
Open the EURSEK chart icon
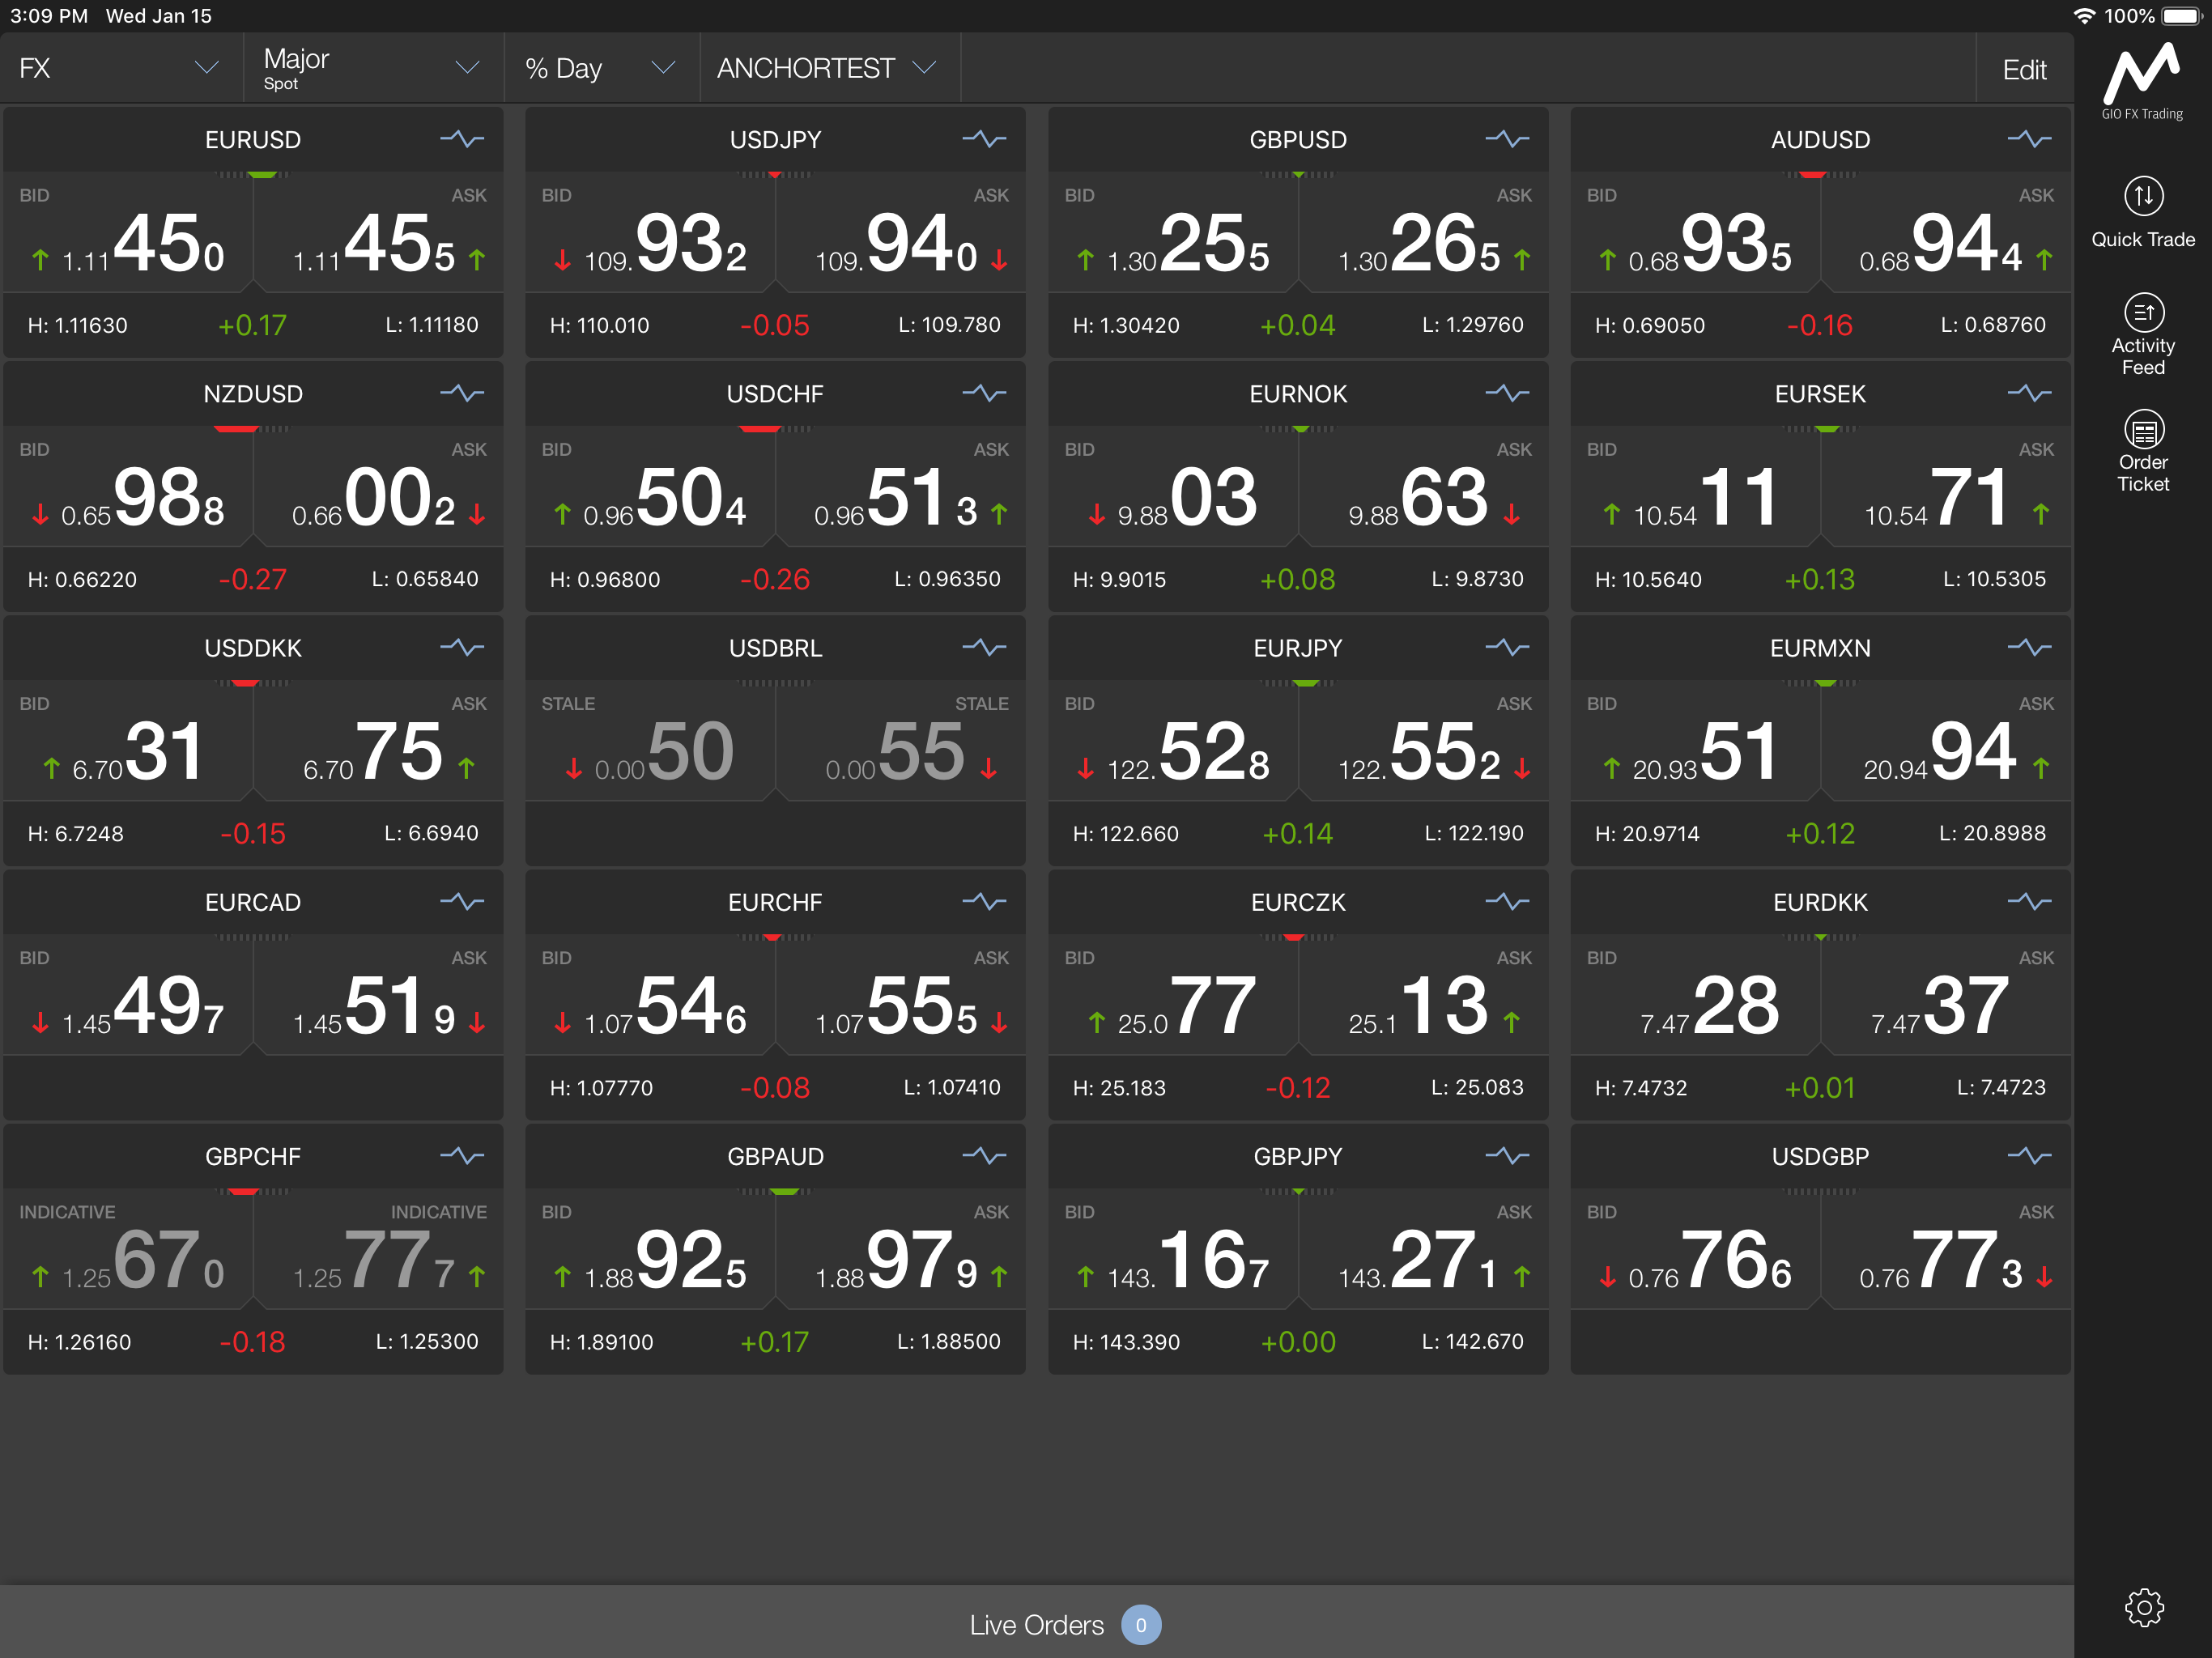pos(2029,393)
